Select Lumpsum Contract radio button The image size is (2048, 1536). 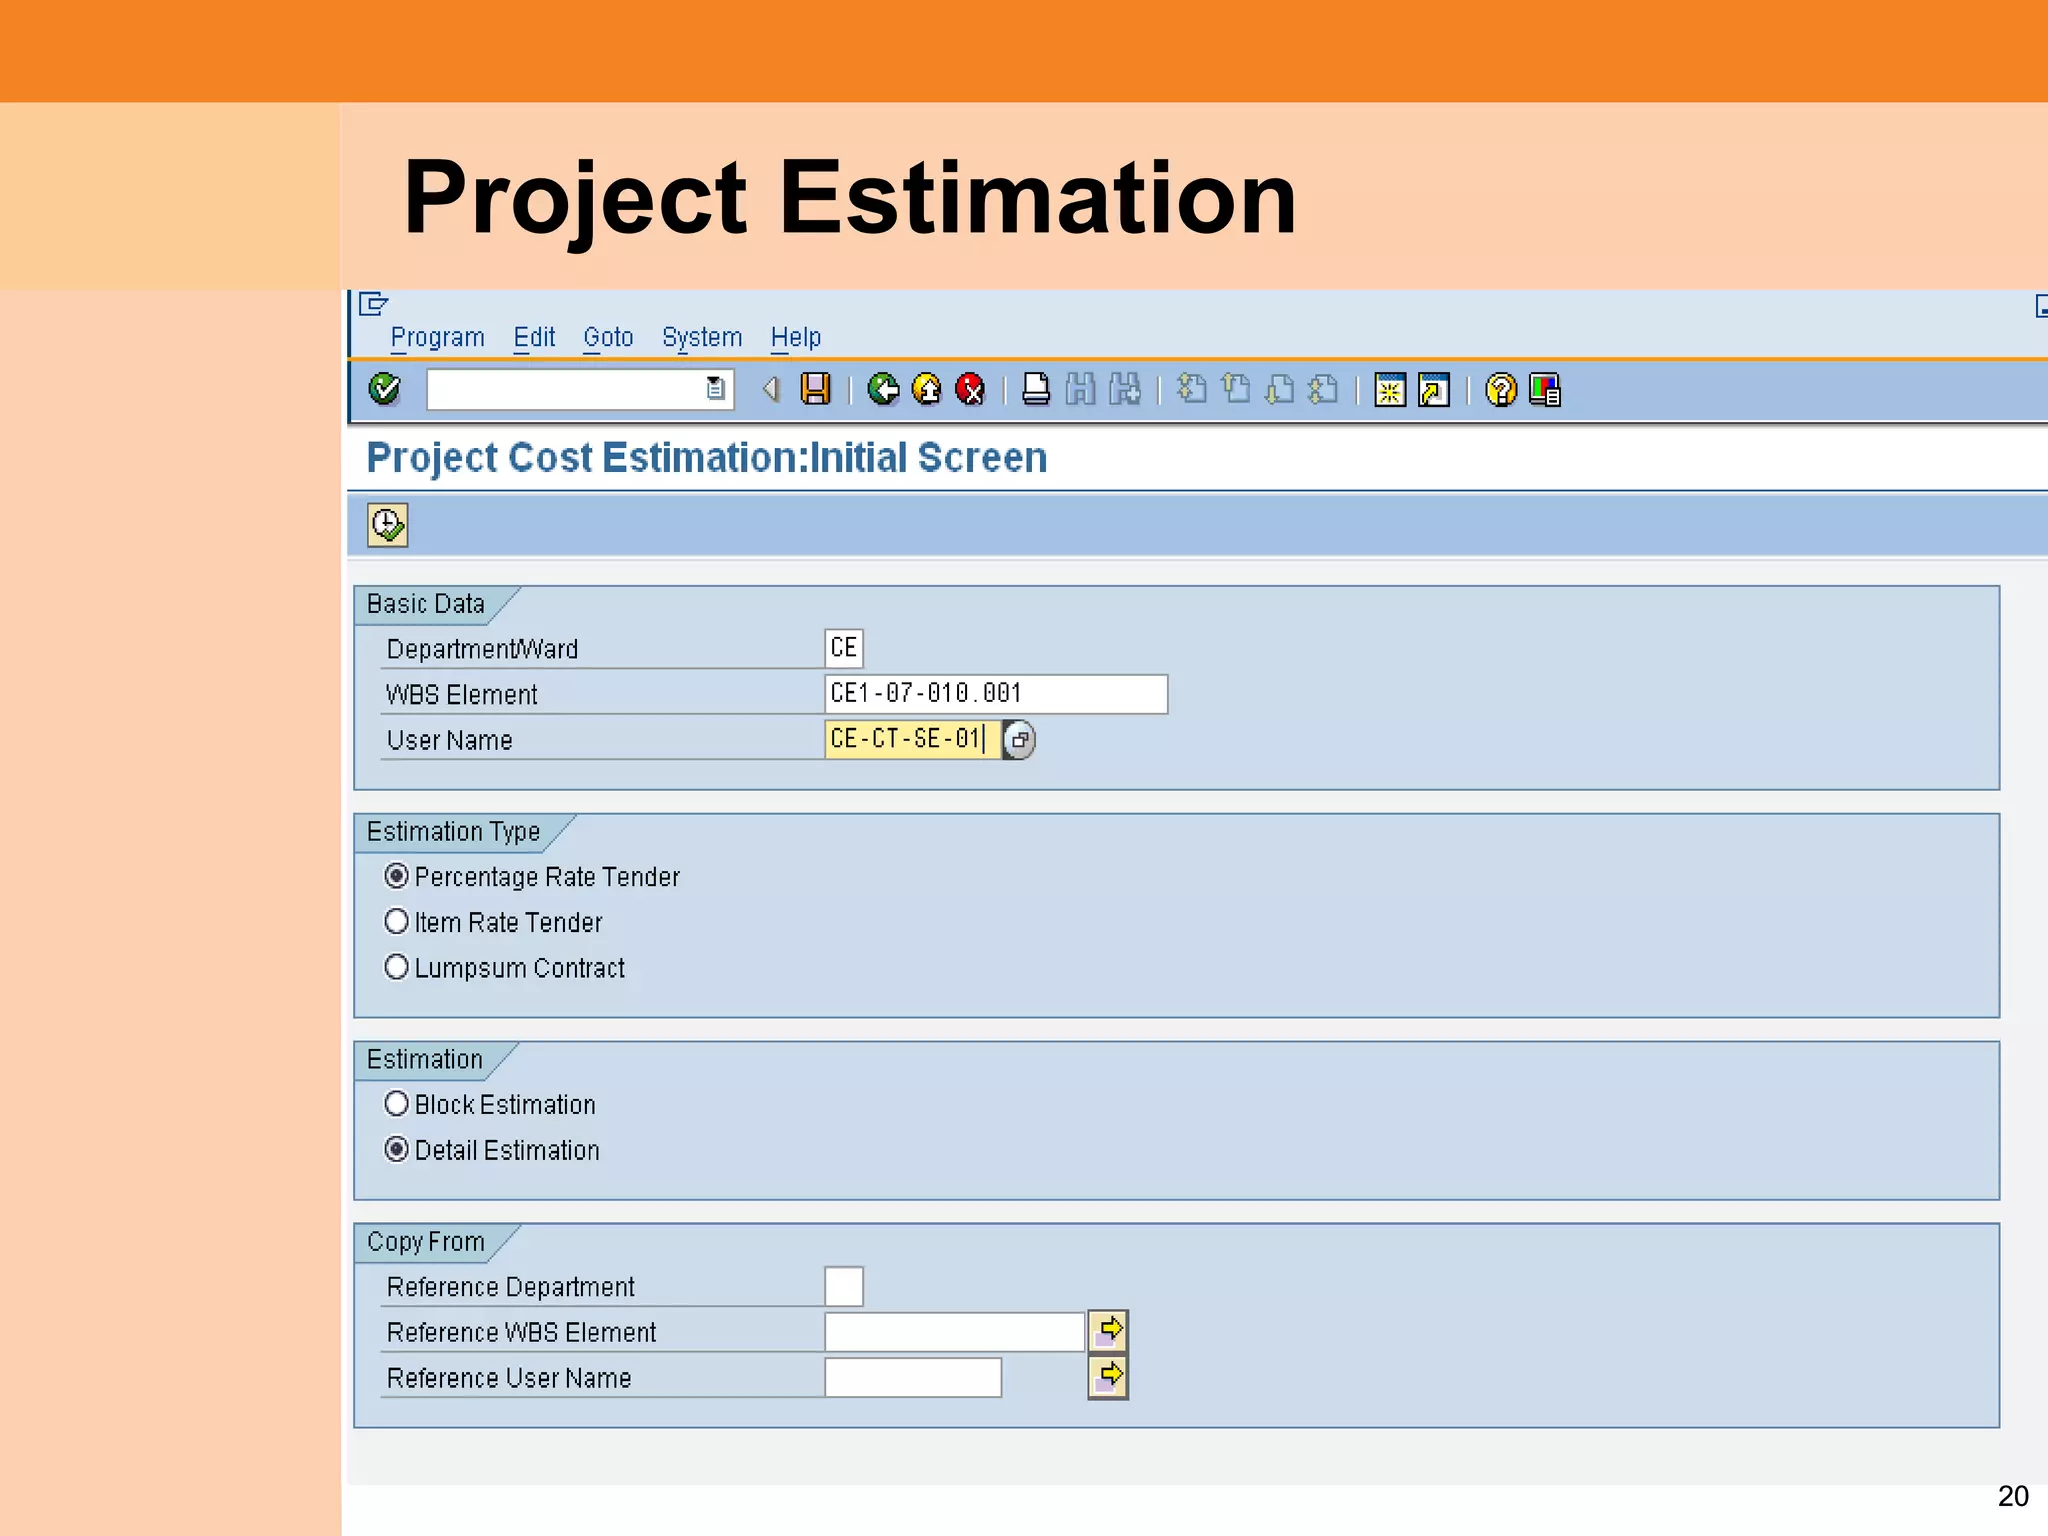coord(396,967)
